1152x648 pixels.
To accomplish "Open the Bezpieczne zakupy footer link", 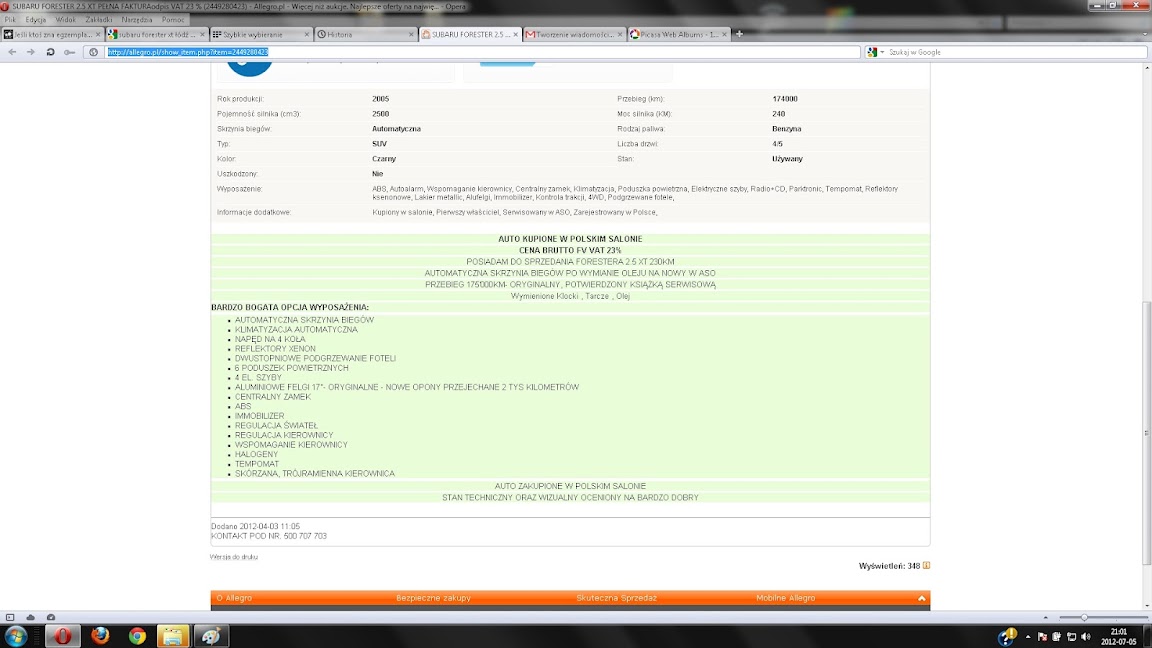I will pos(433,598).
